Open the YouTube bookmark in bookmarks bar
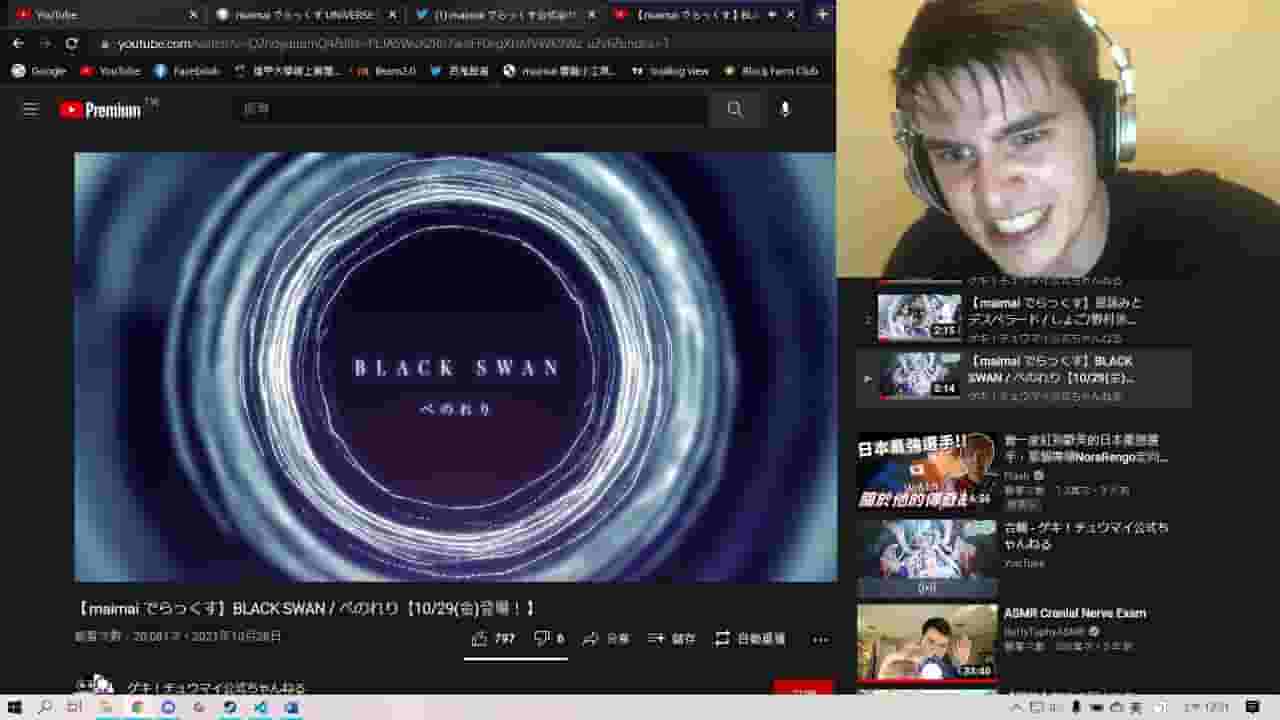This screenshot has height=720, width=1280. pyautogui.click(x=111, y=71)
